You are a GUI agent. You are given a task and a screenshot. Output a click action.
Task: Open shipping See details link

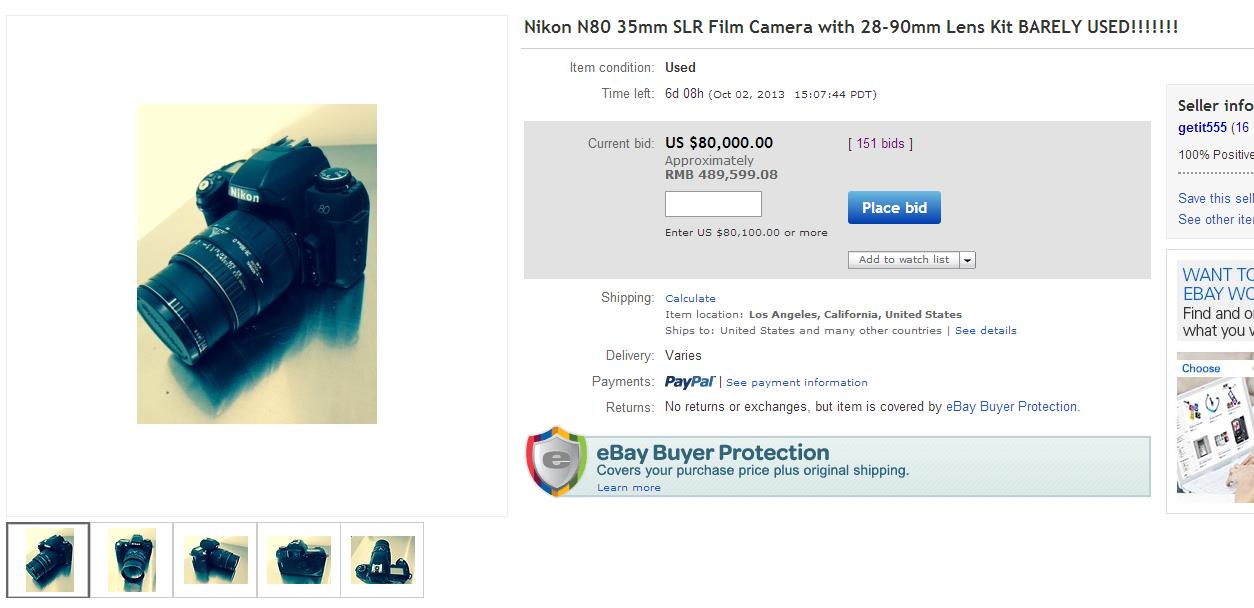pyautogui.click(x=985, y=331)
